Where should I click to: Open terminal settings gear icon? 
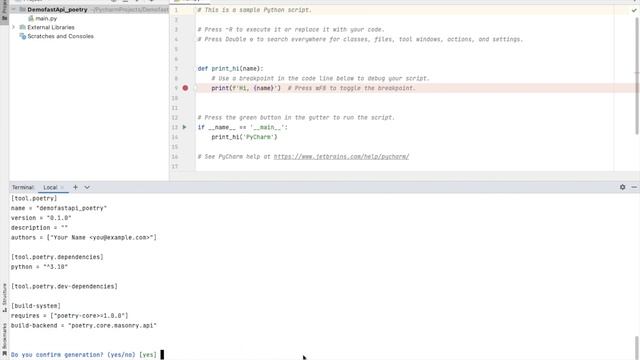(x=622, y=187)
